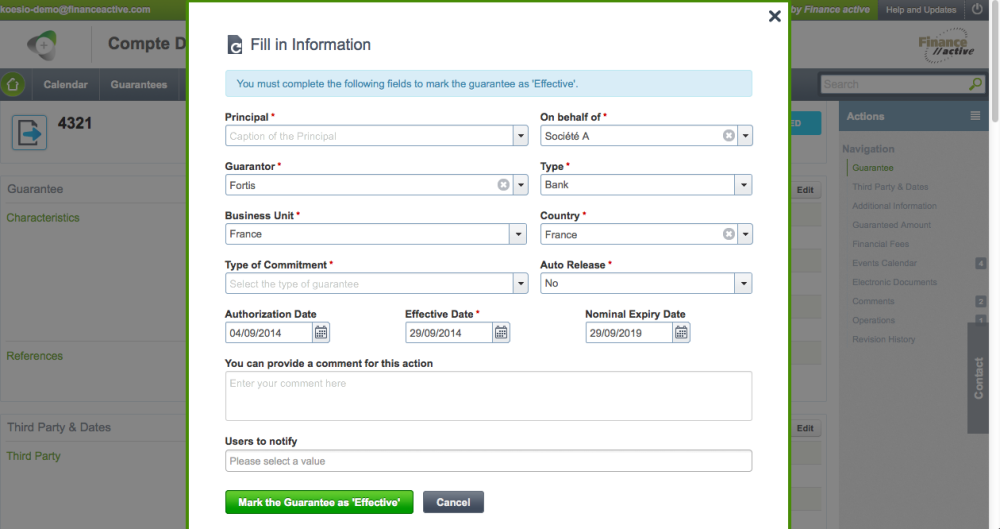This screenshot has height=529, width=1000.
Task: Open the Auto Release dropdown
Action: 743,283
